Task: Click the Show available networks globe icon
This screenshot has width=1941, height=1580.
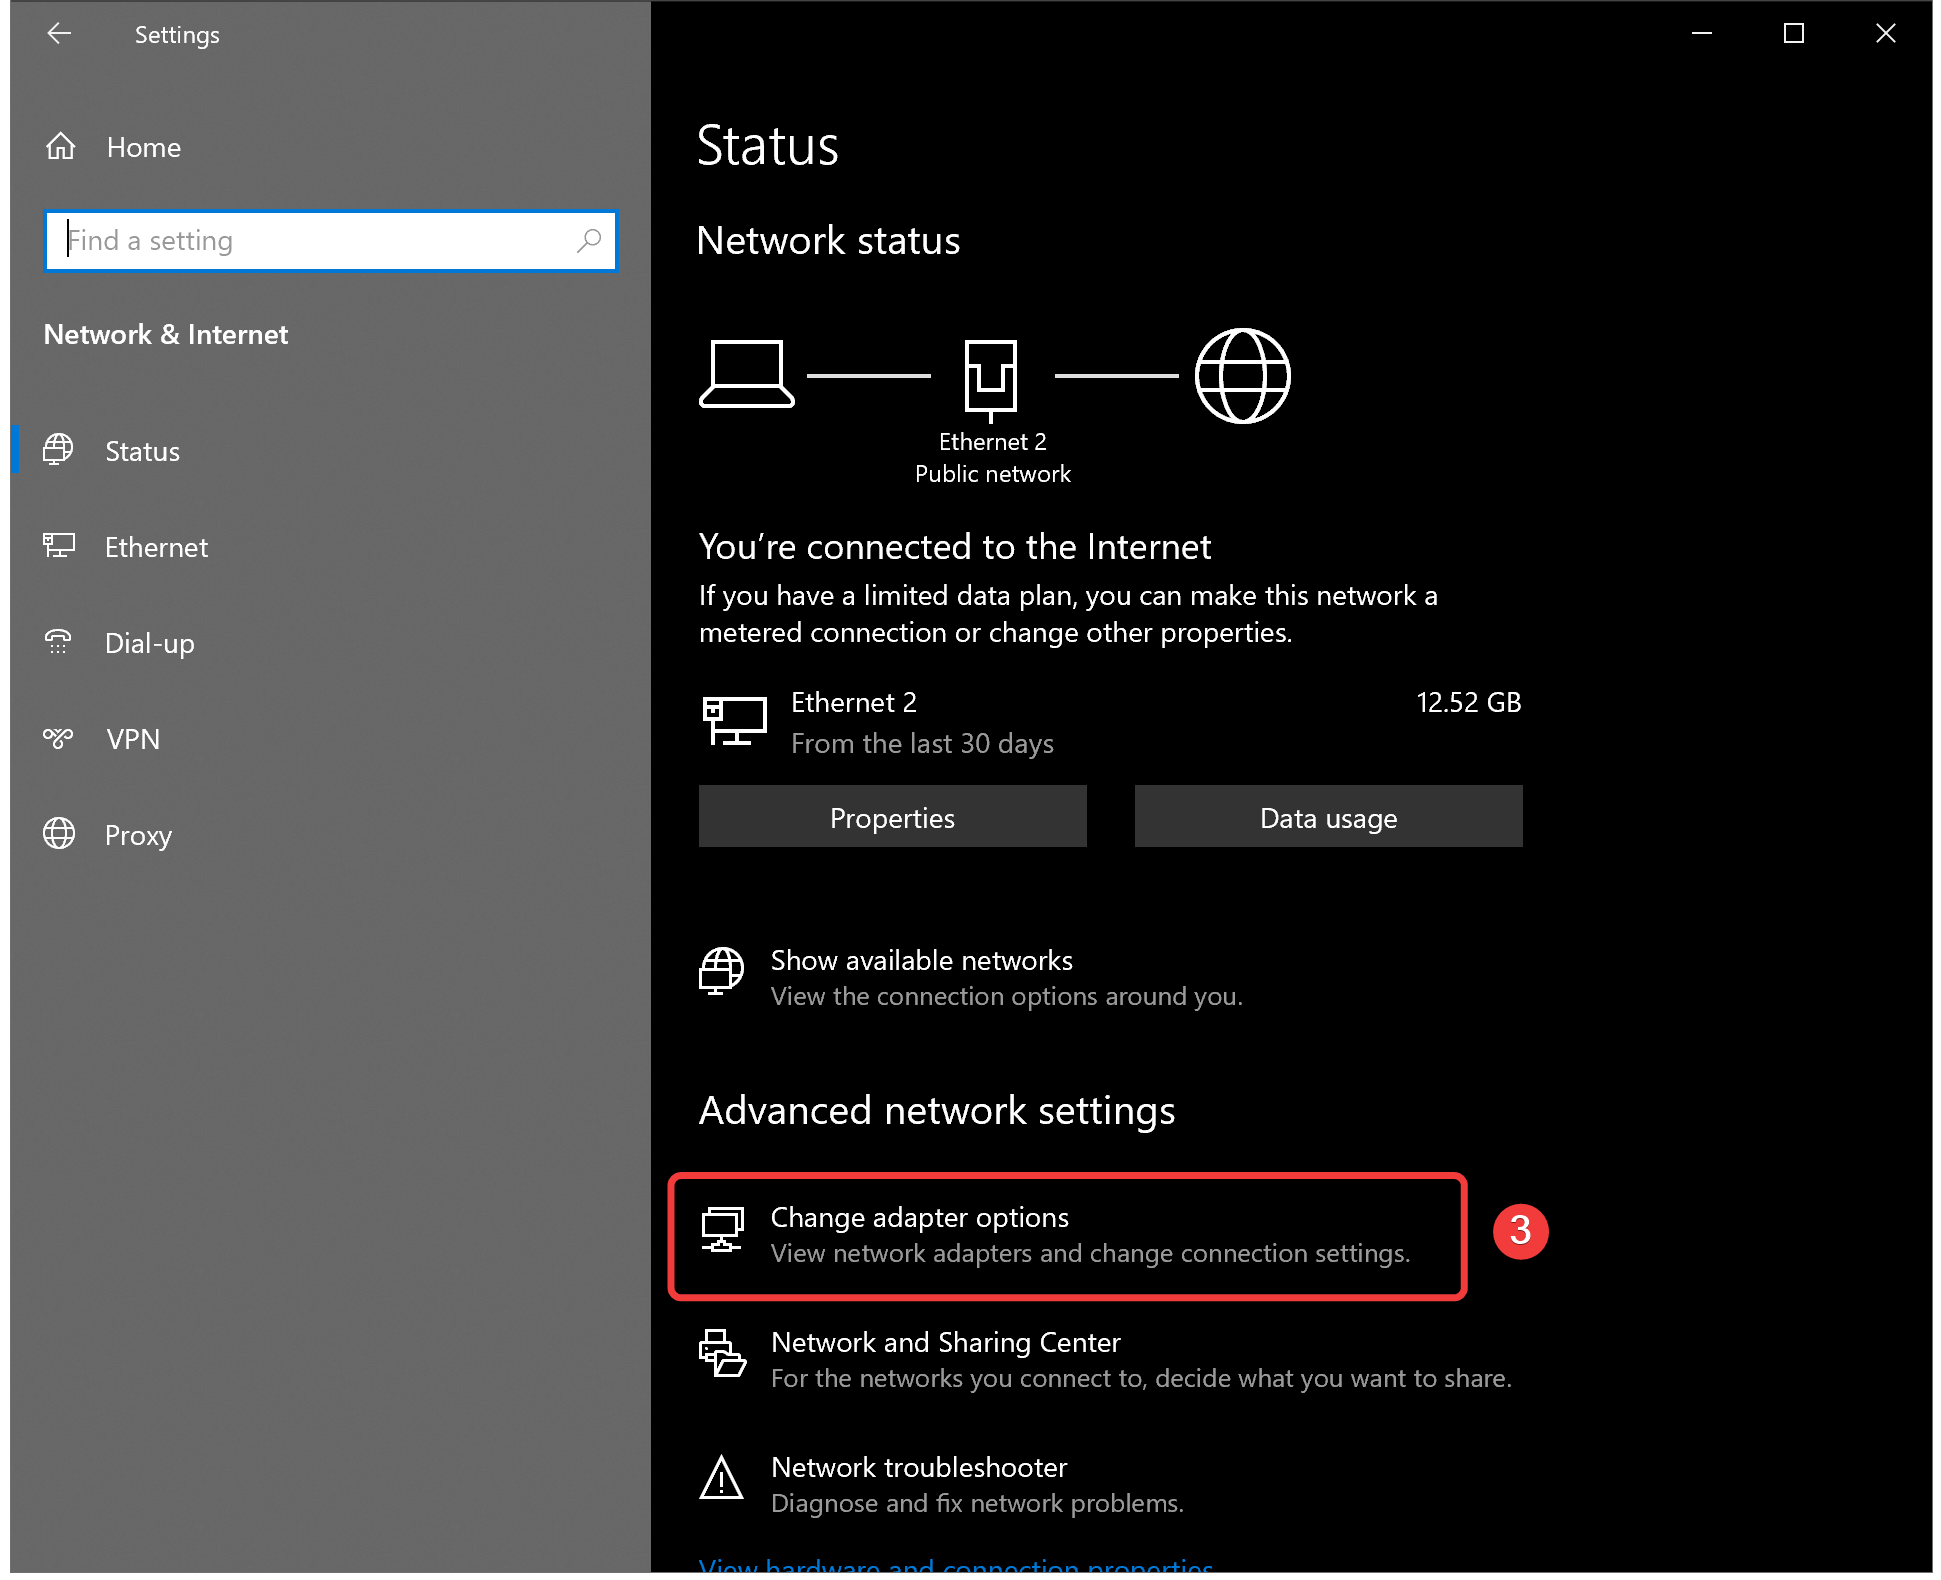Action: pyautogui.click(x=721, y=971)
